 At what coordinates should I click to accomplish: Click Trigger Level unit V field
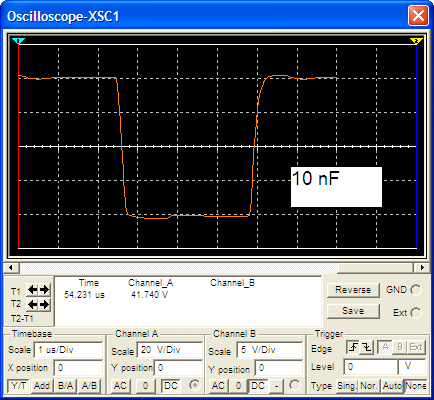pos(412,367)
